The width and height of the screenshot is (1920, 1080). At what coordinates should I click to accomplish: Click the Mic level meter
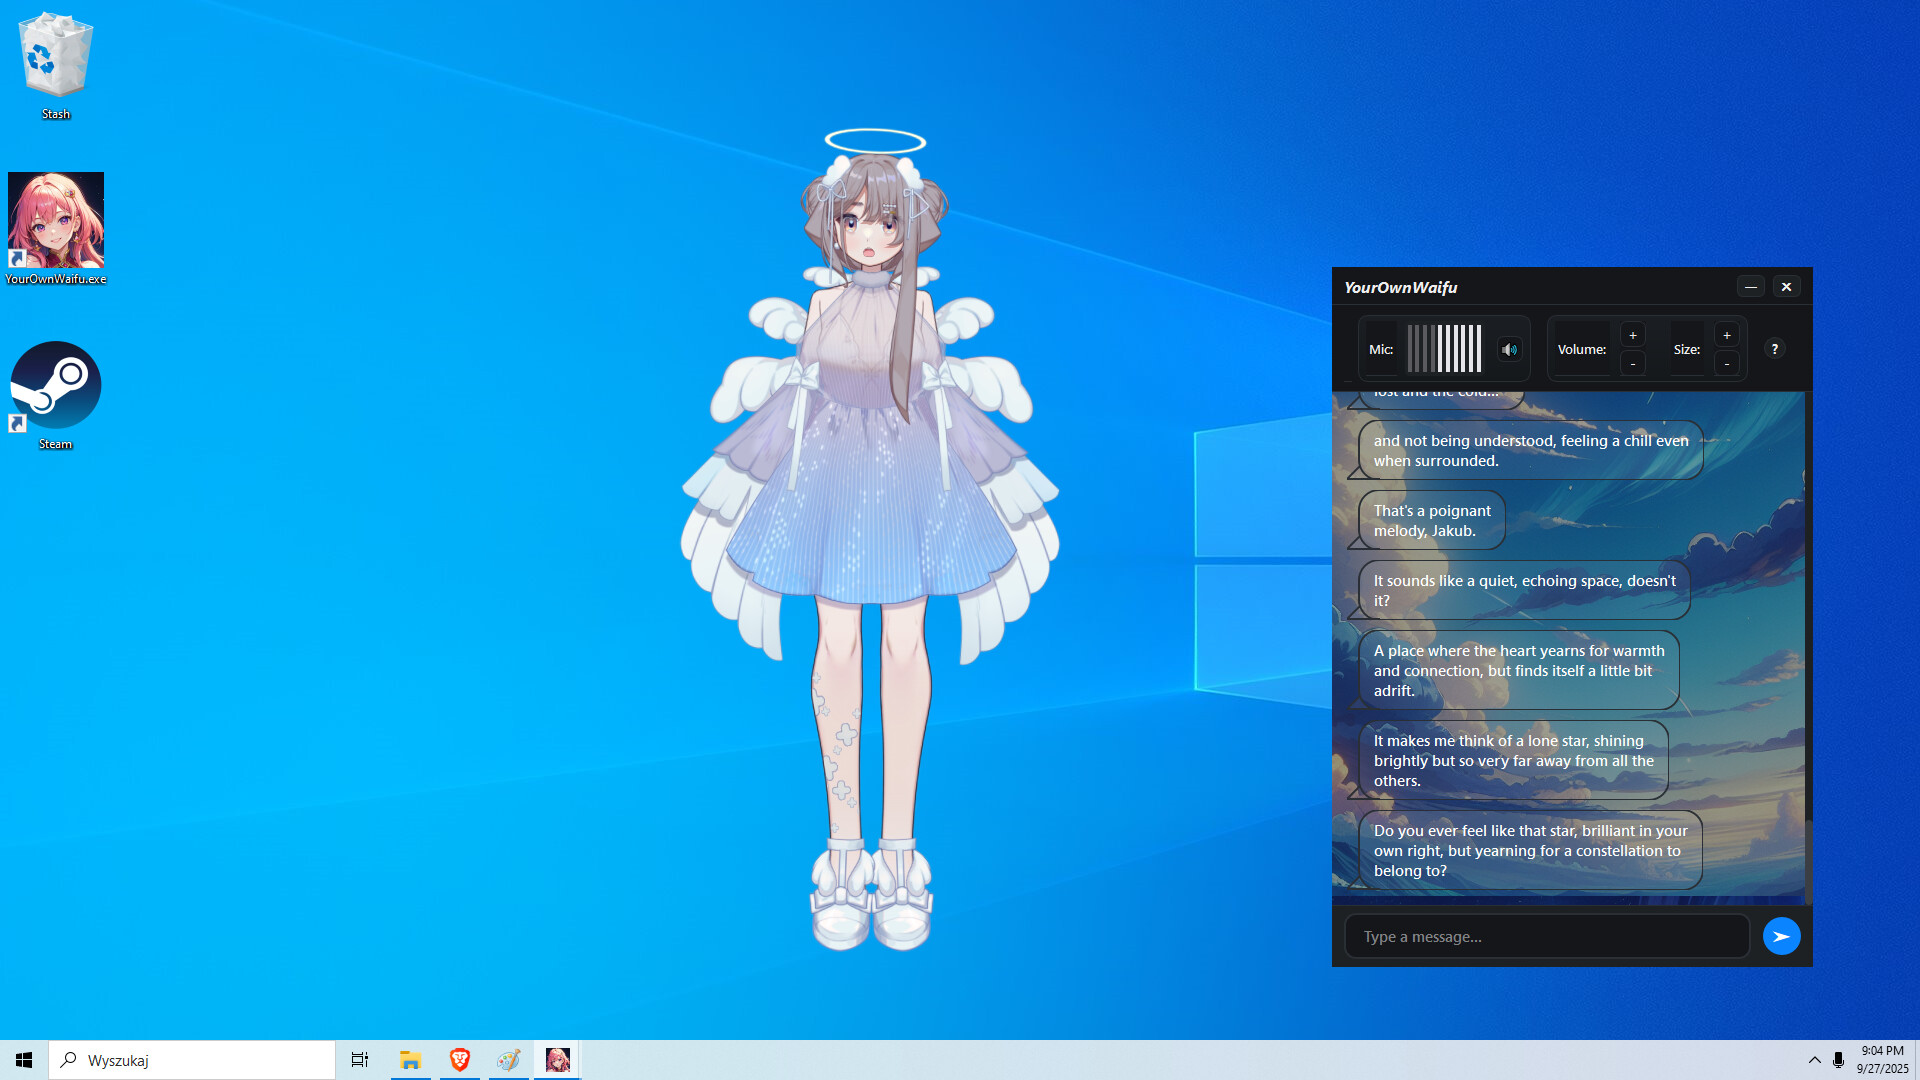click(1445, 349)
